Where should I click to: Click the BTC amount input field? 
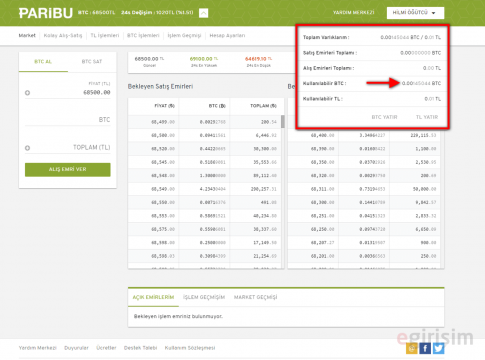68,120
